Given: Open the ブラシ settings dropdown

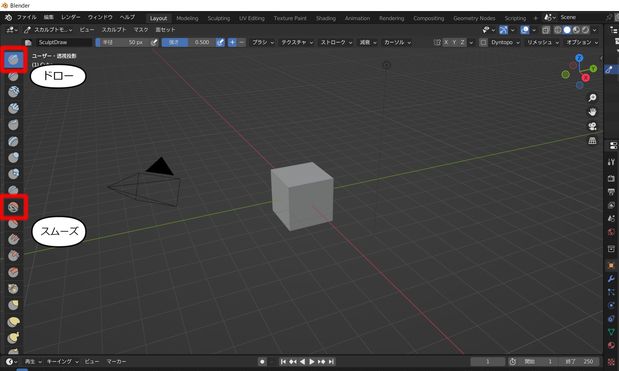Looking at the screenshot, I should point(263,42).
